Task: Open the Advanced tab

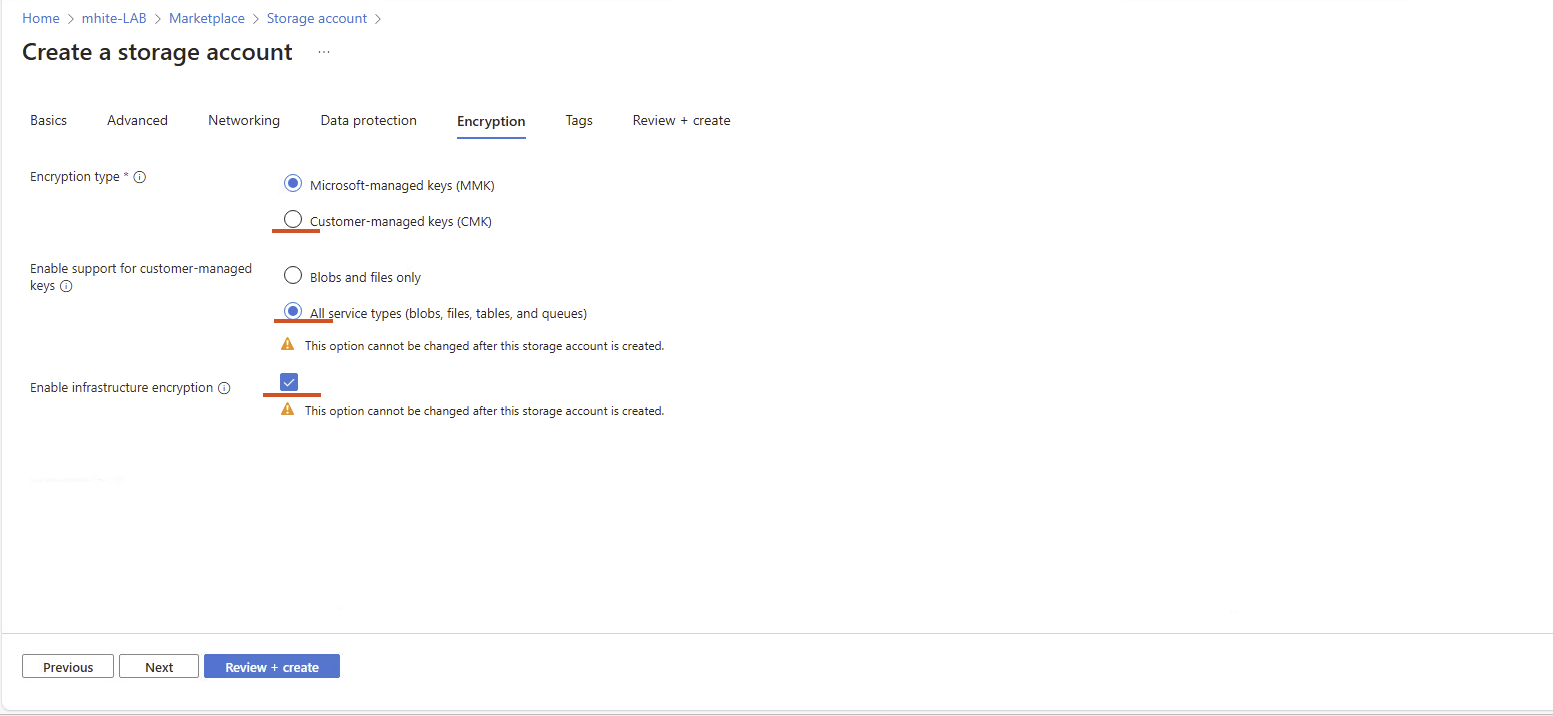Action: 137,120
